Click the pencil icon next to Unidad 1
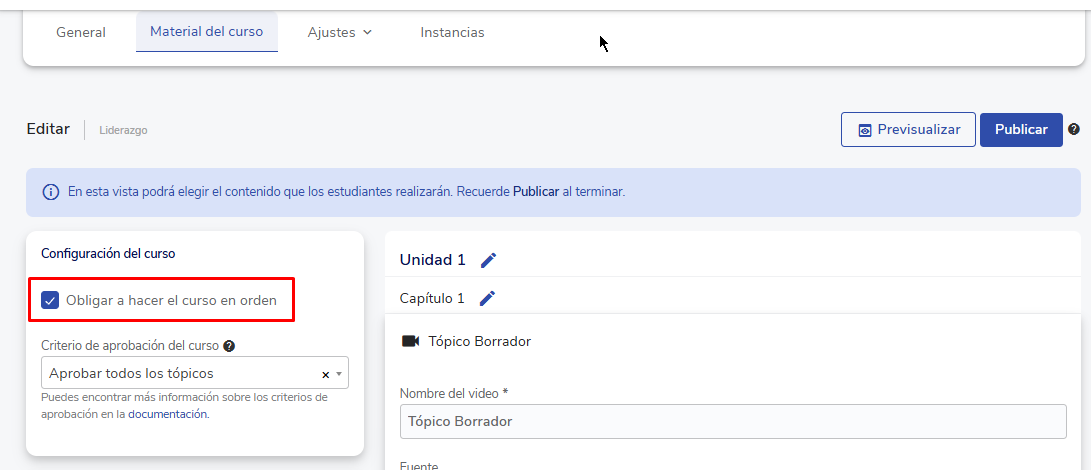 488,261
